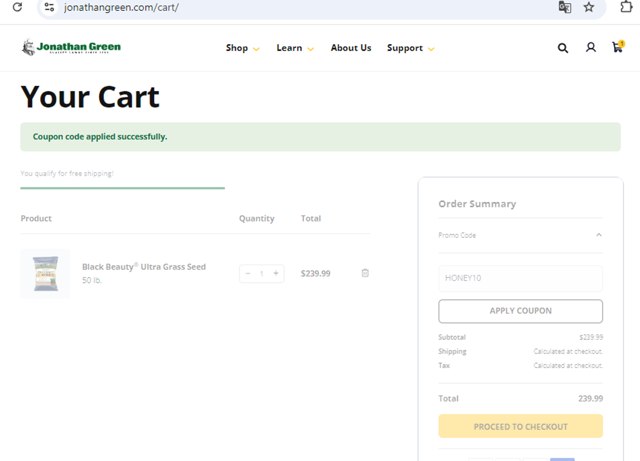Screen dimensions: 640x461
Task: Expand the Support dropdown chevron
Action: (431, 49)
